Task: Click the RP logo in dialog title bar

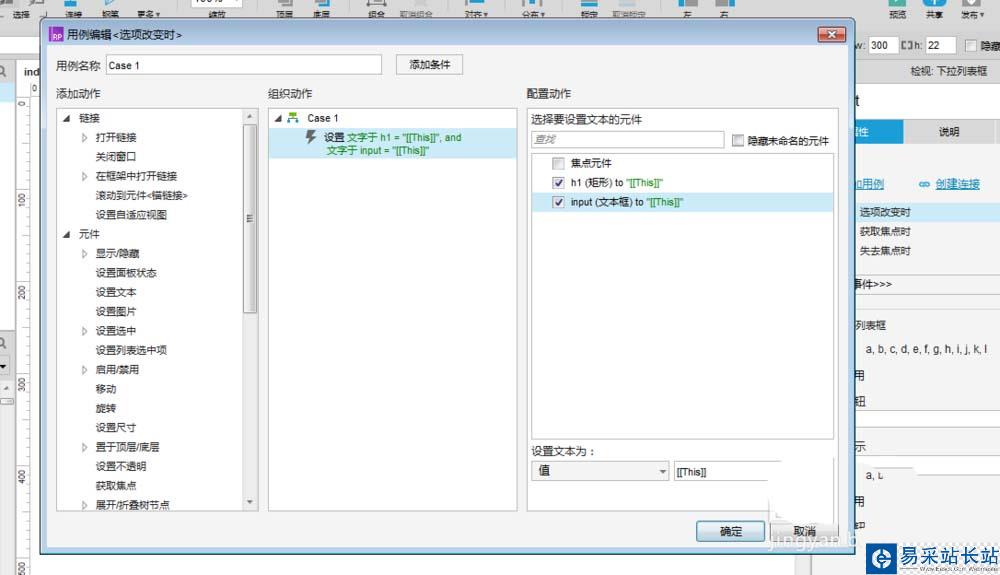Action: 56,34
